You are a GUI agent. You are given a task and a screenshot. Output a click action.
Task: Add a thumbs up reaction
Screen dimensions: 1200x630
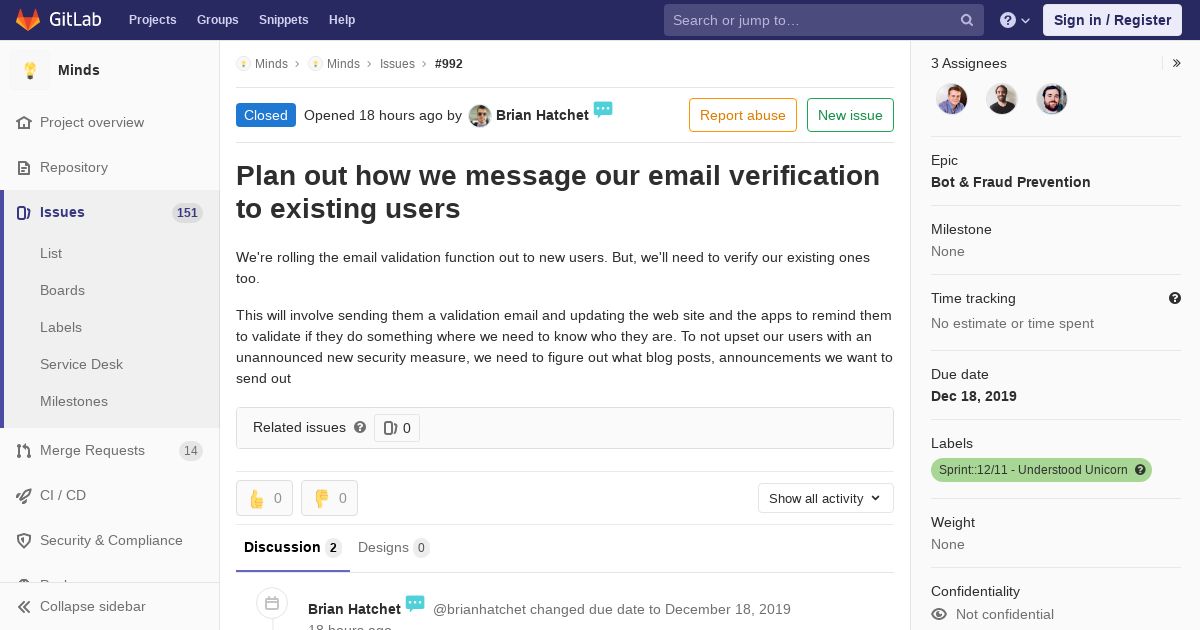[x=264, y=498]
